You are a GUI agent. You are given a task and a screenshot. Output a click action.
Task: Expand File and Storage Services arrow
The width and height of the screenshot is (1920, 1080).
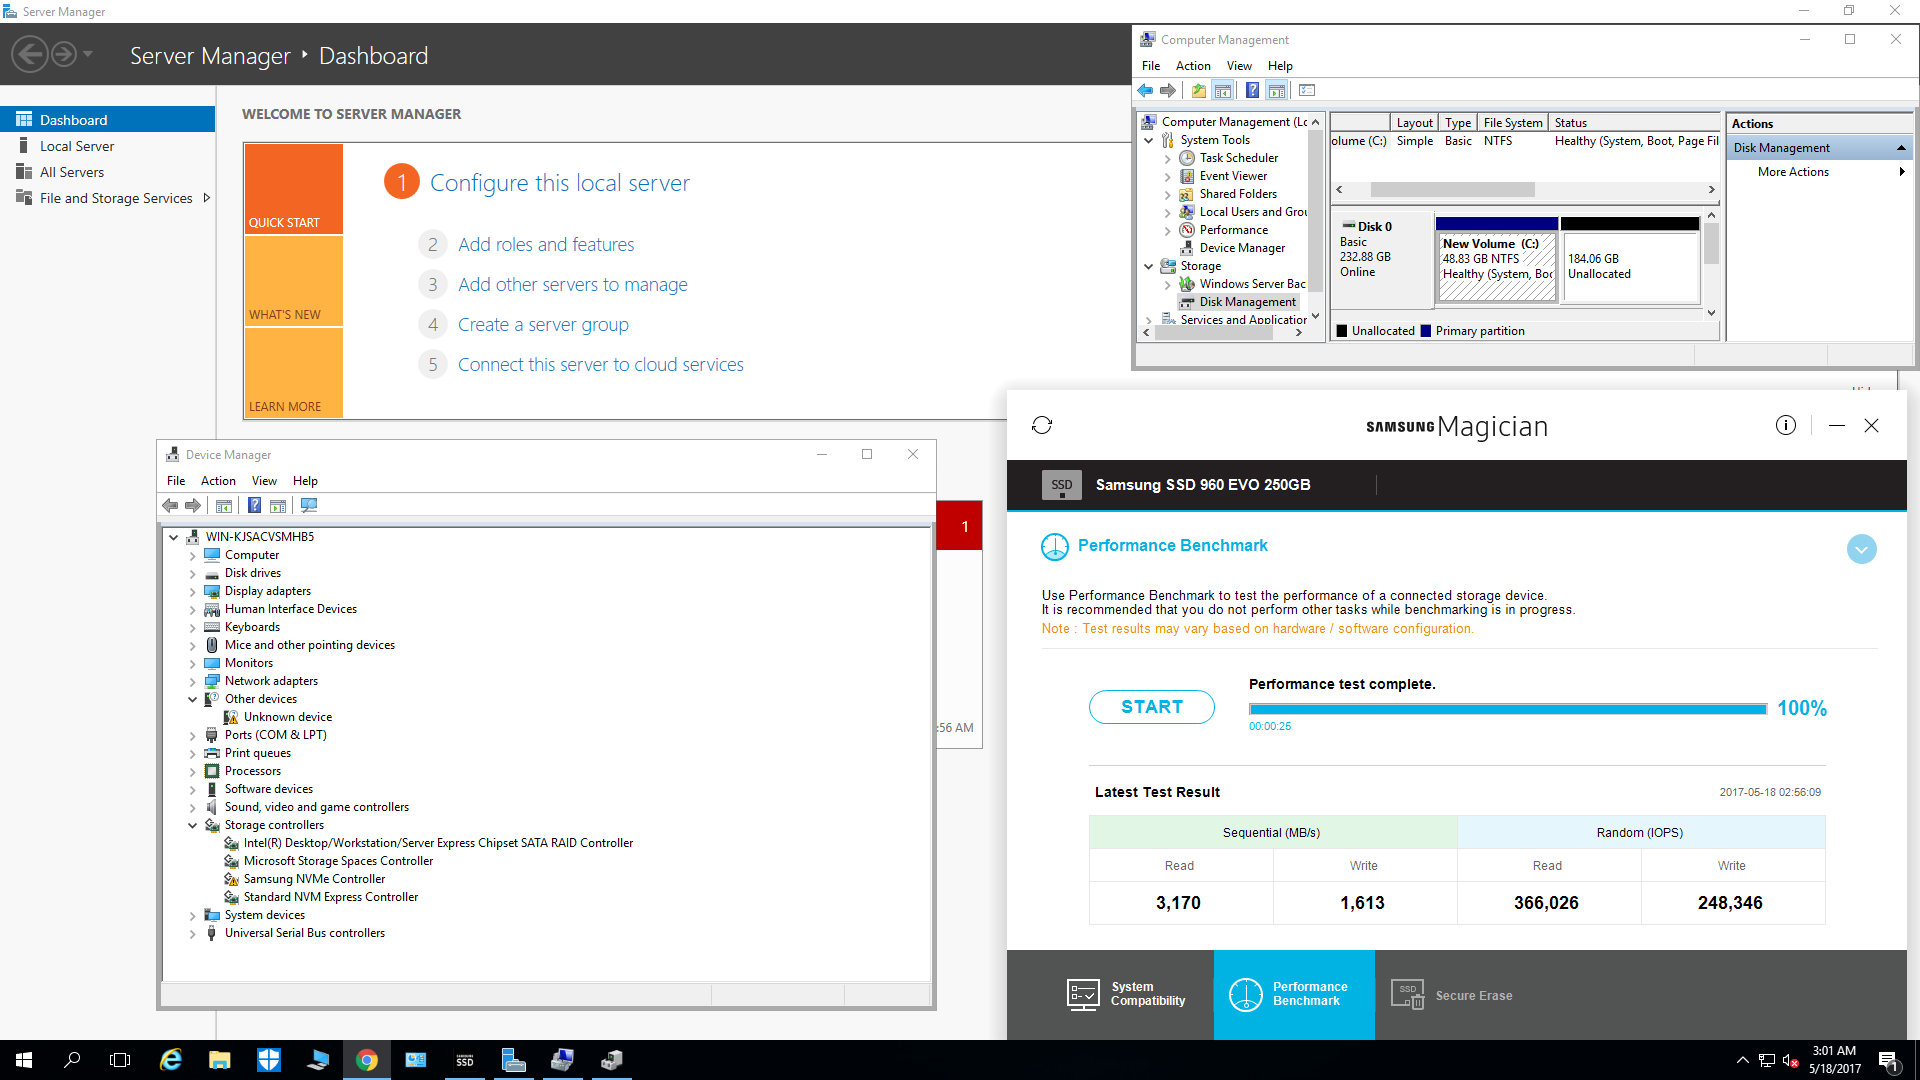coord(206,198)
